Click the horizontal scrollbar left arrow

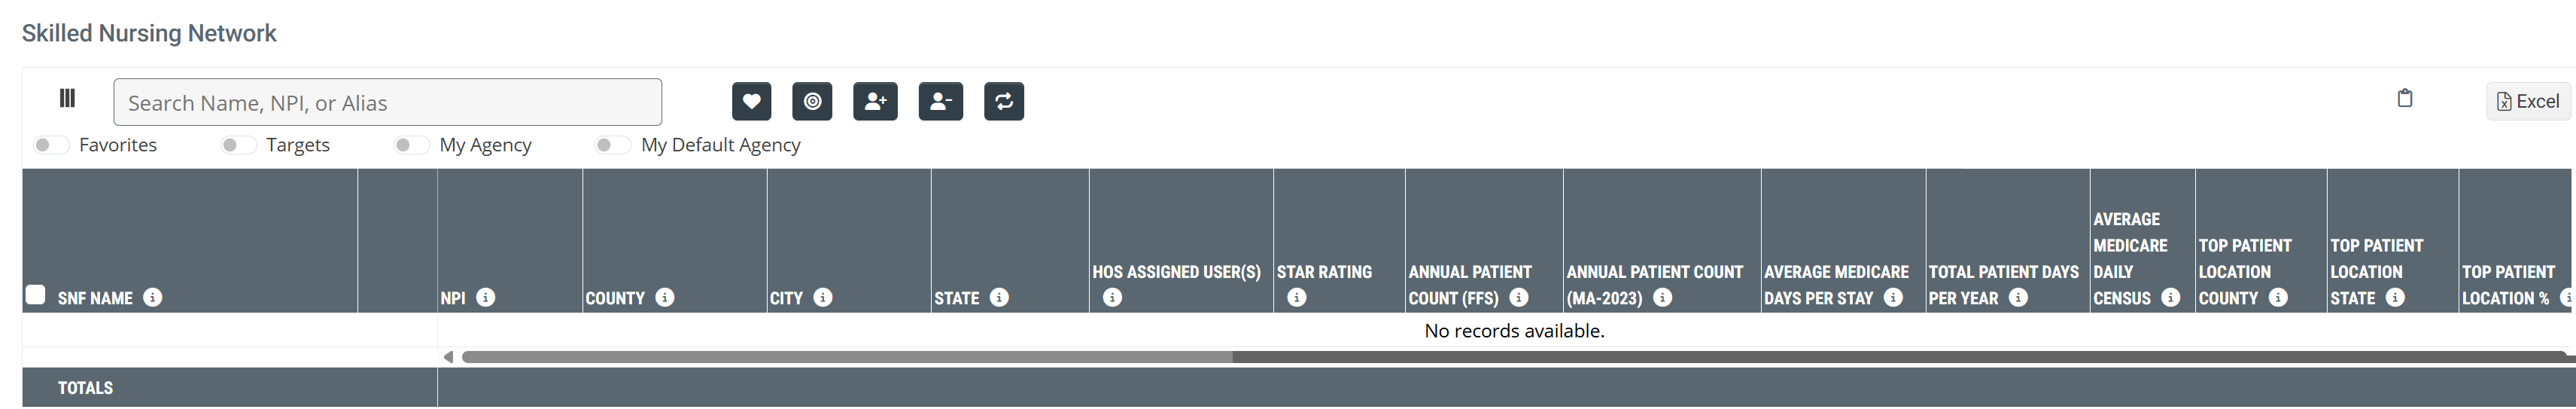point(448,357)
